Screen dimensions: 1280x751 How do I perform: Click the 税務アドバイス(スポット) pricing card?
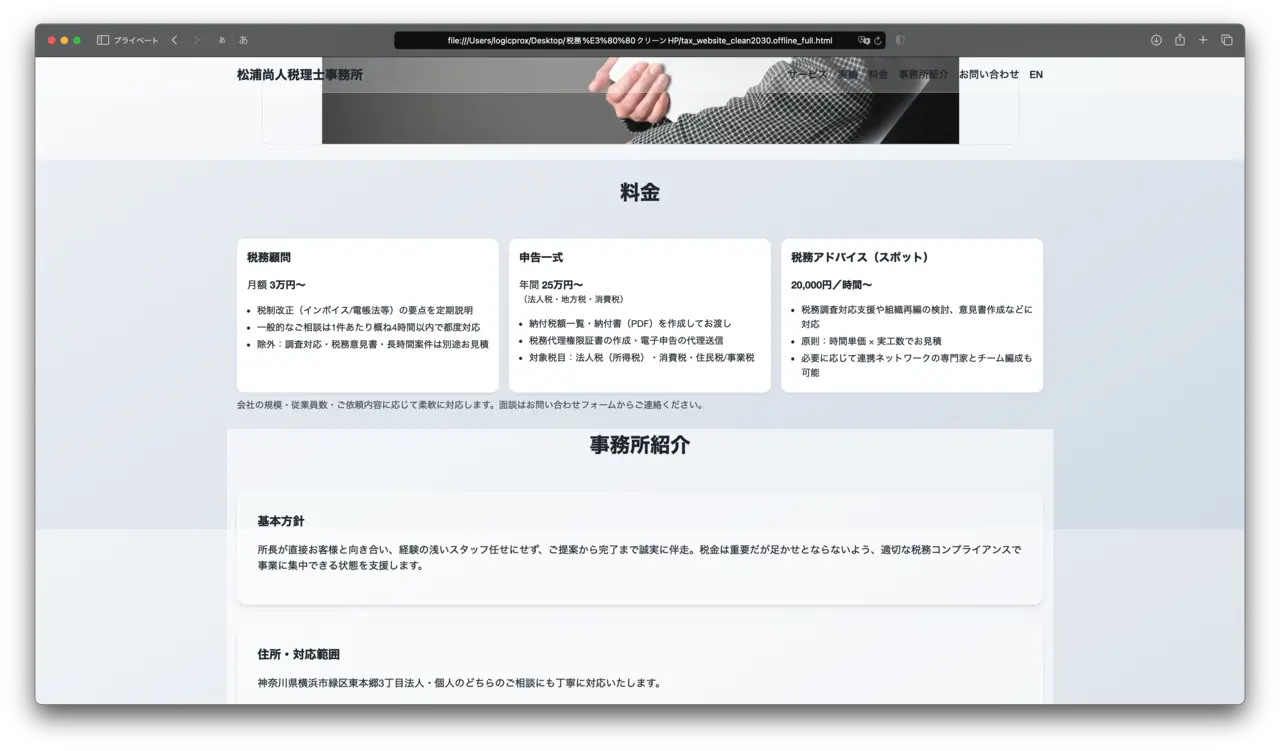(x=911, y=315)
